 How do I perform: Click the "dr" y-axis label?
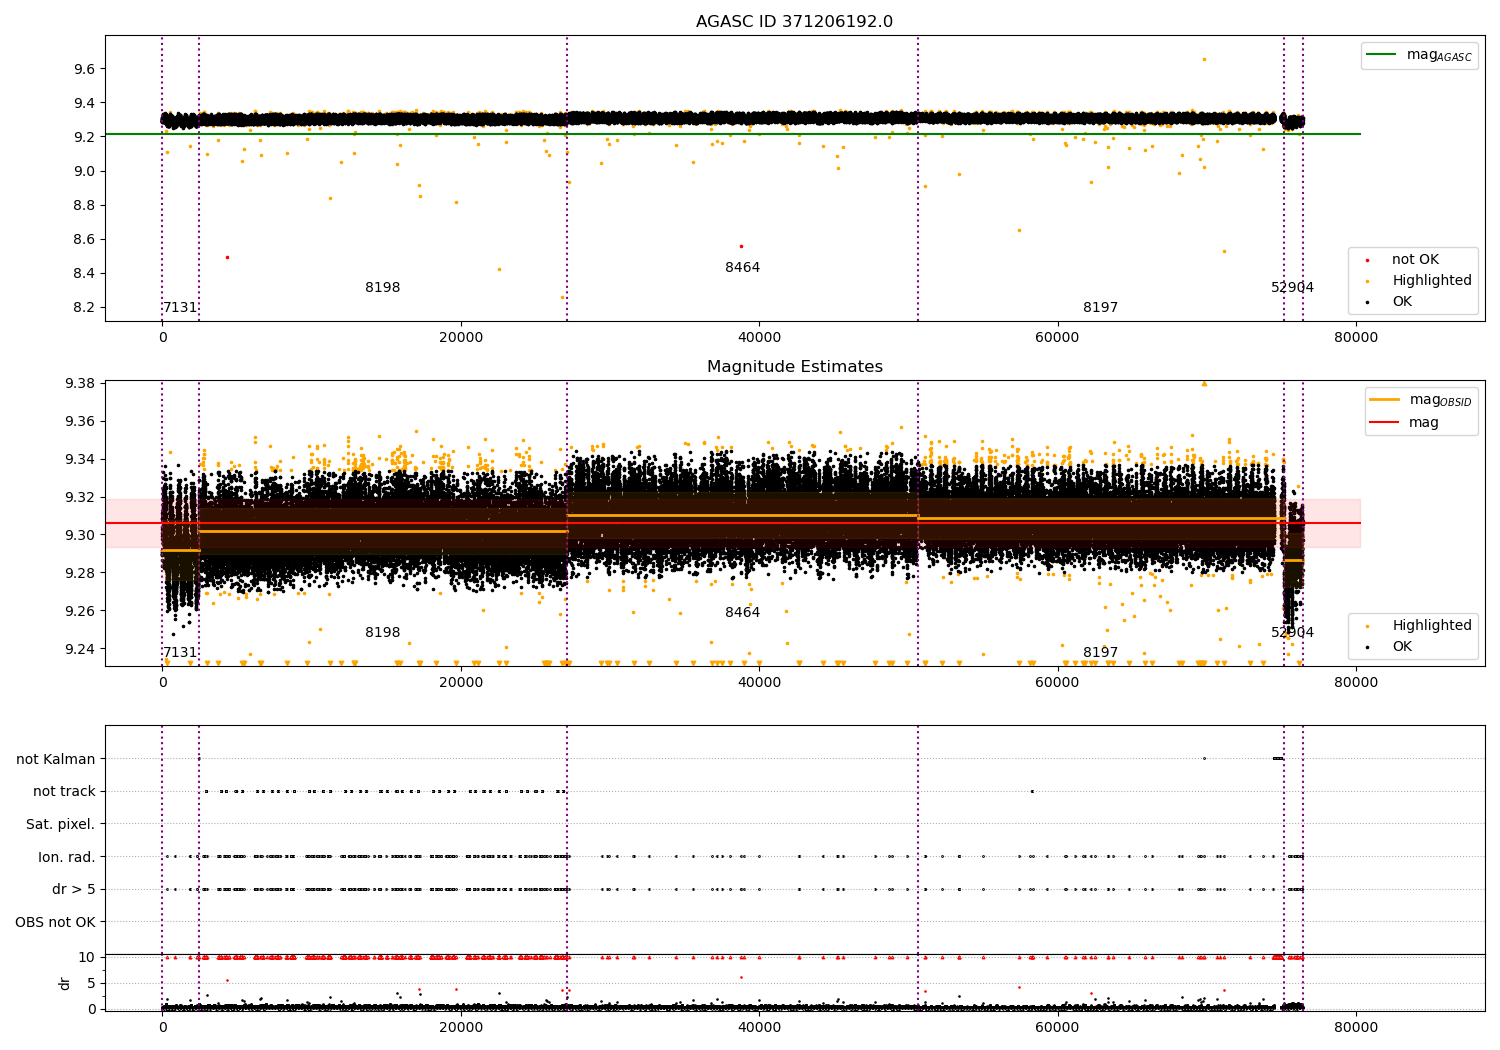coord(65,984)
